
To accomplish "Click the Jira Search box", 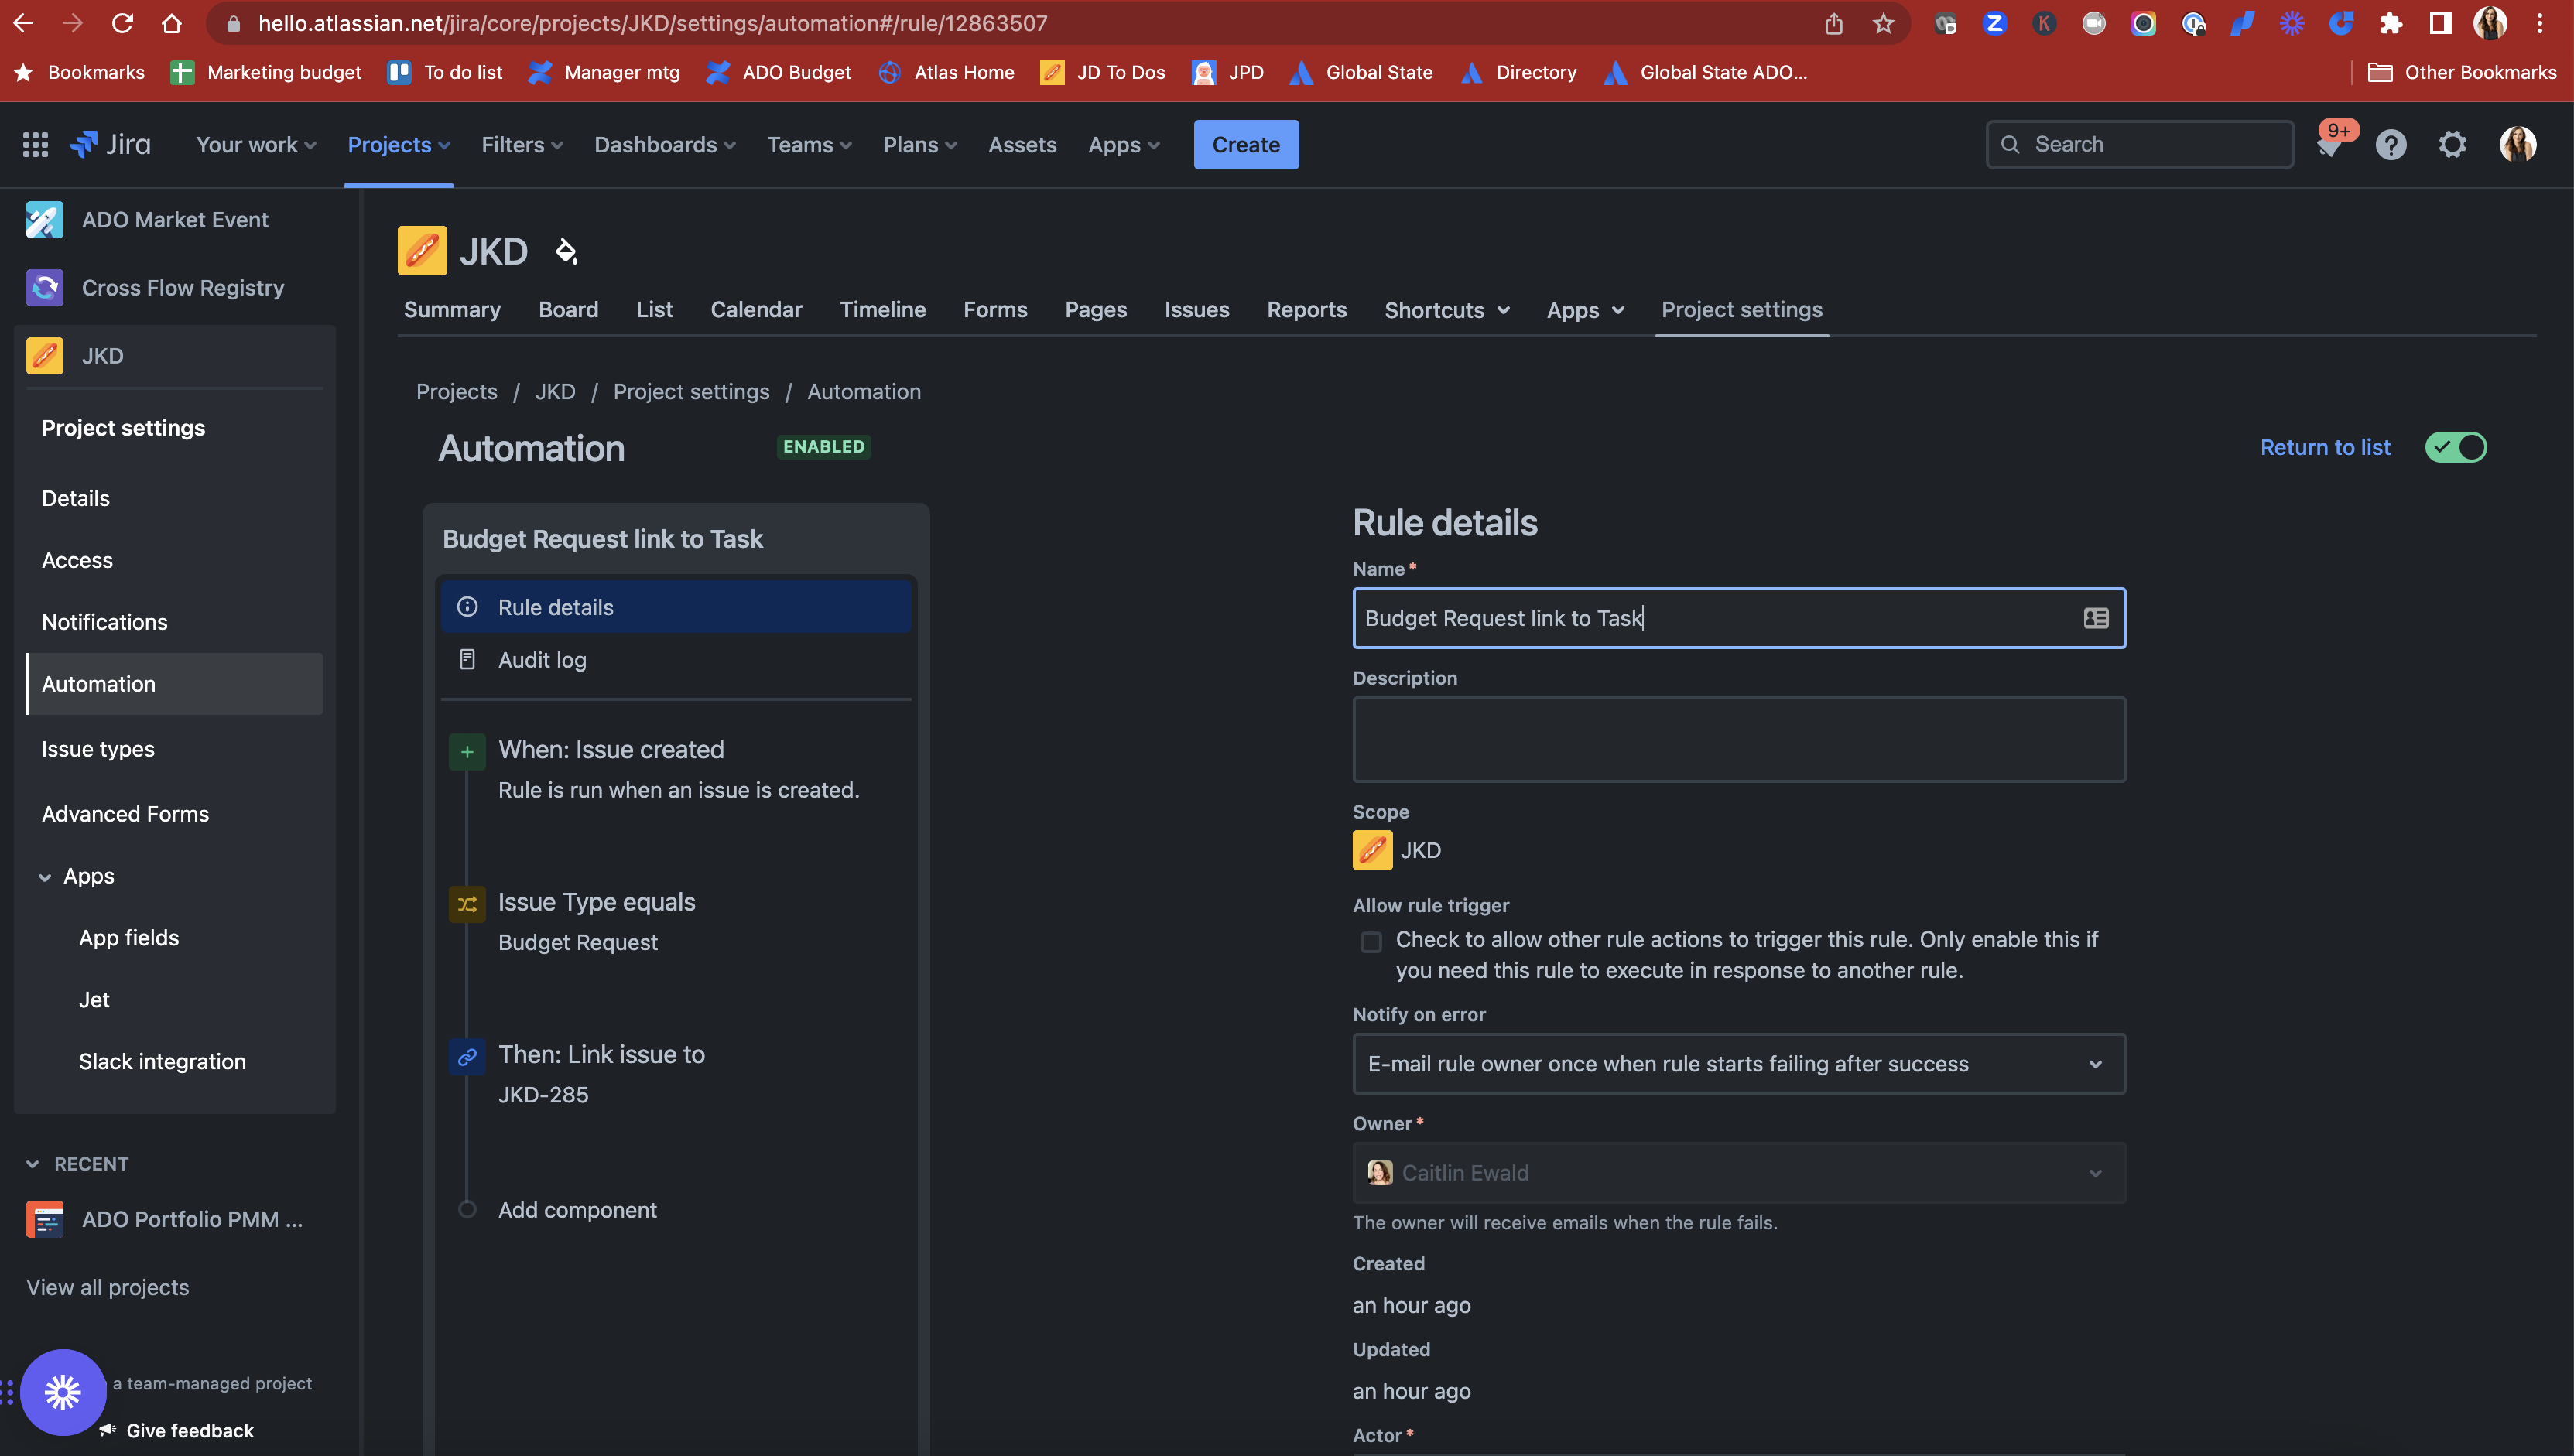I will point(2140,145).
